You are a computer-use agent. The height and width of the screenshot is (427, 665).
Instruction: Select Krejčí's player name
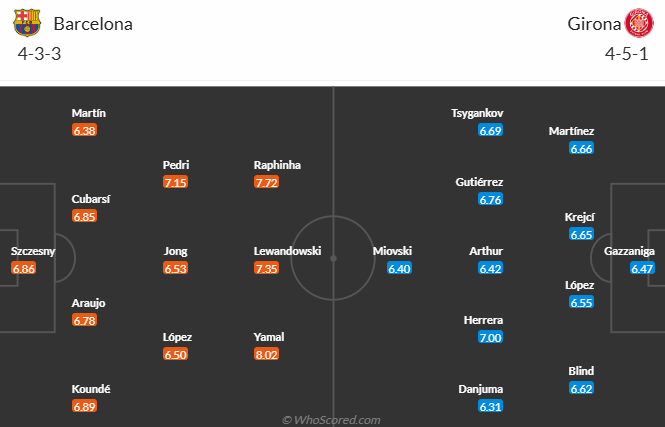click(x=579, y=217)
